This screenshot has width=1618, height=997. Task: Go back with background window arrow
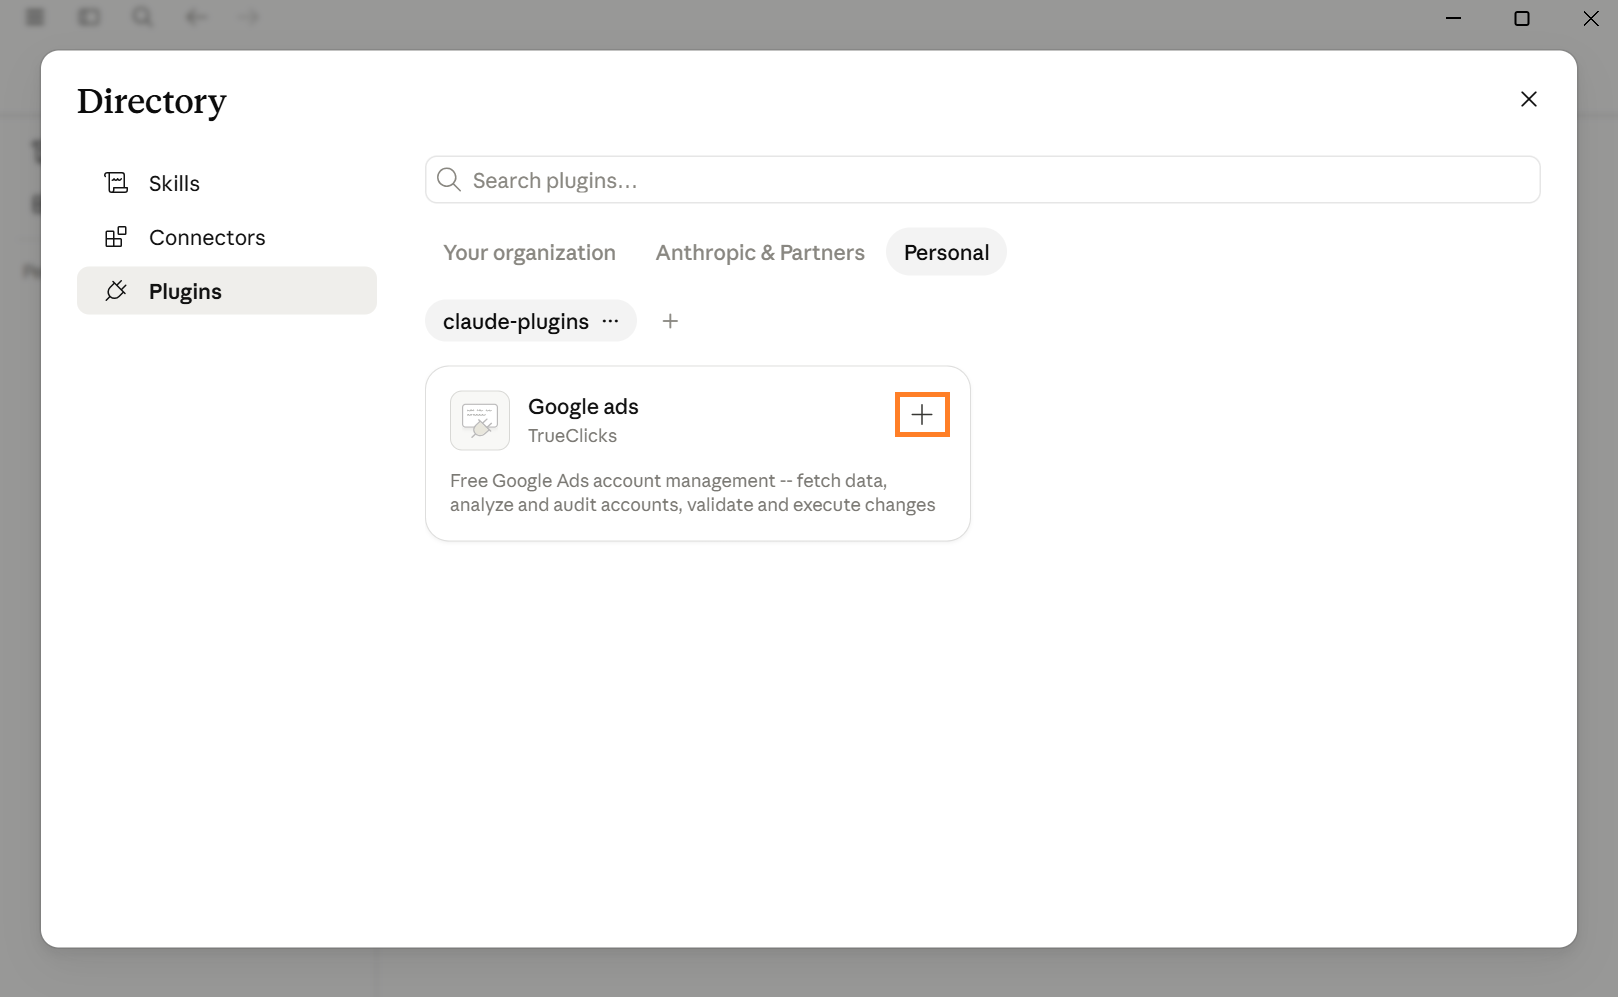pyautogui.click(x=196, y=17)
